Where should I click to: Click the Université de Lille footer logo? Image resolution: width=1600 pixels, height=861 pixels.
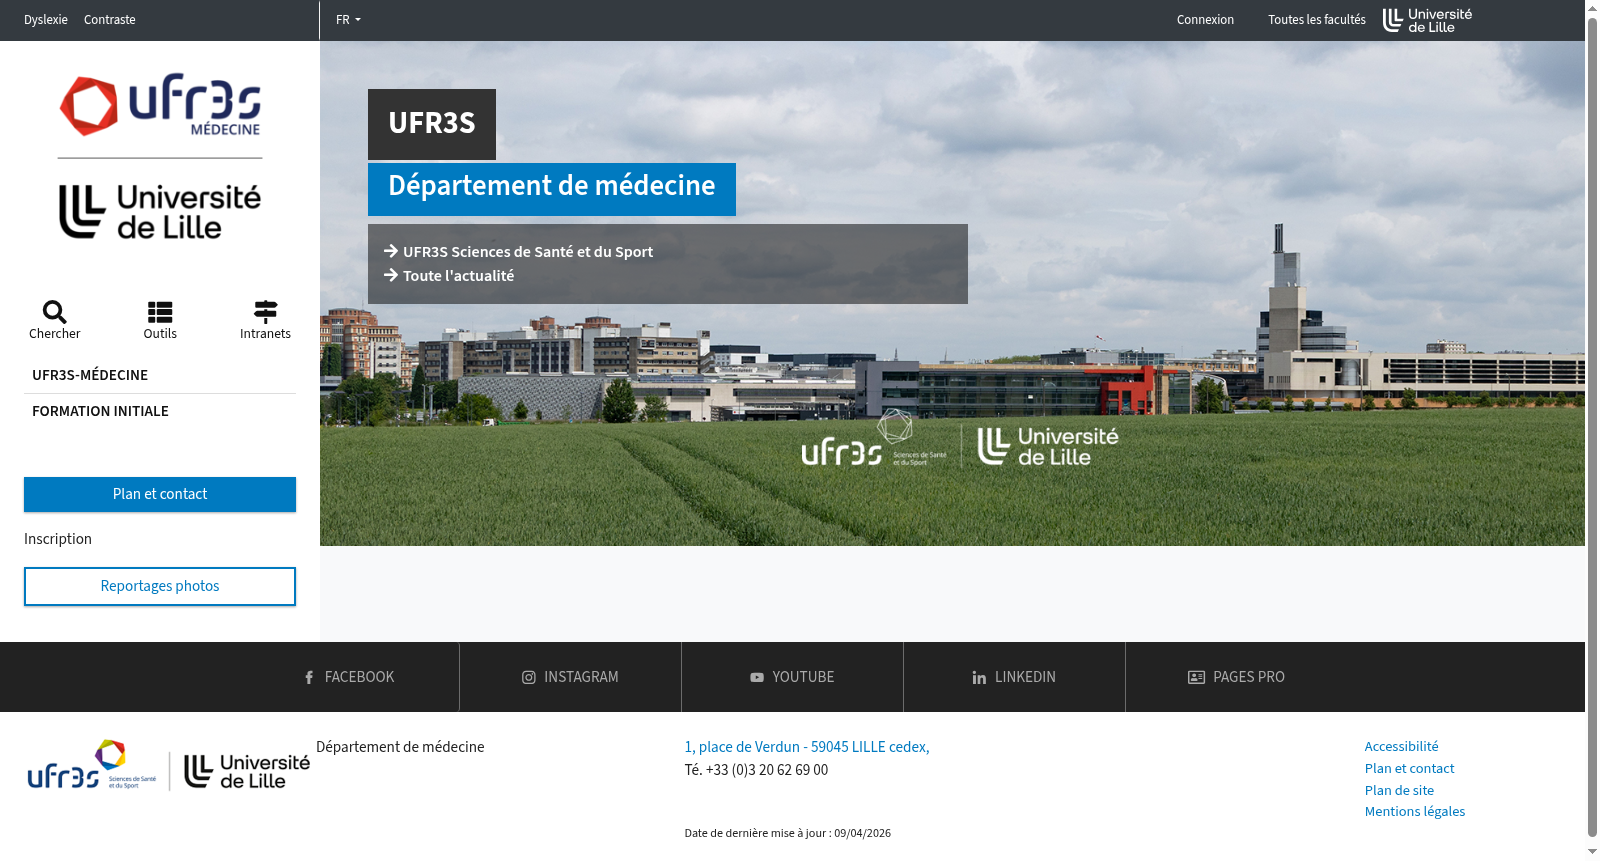pos(247,771)
